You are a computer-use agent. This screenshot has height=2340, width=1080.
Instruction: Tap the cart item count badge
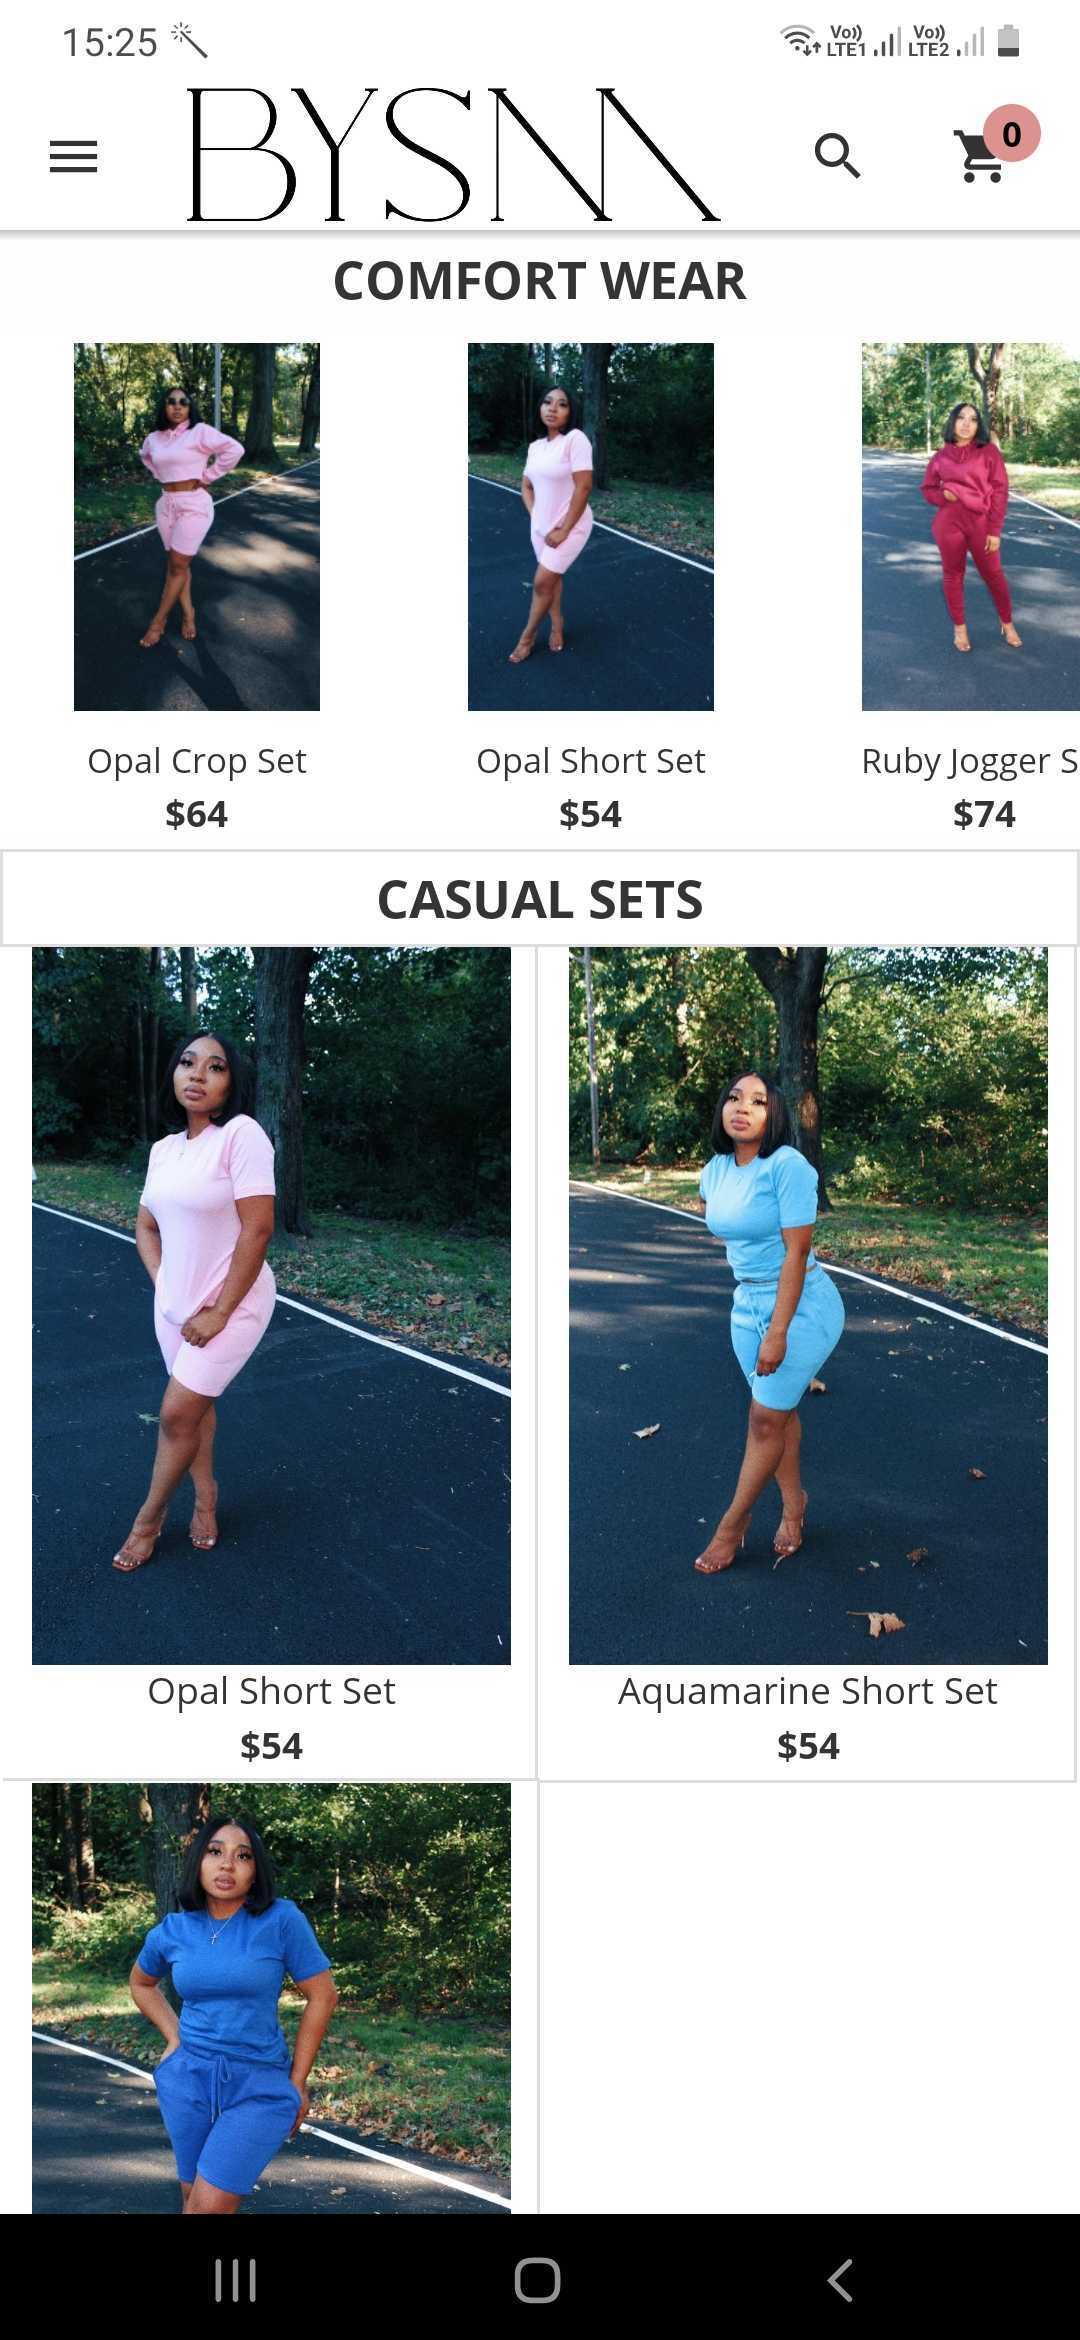click(x=1011, y=133)
